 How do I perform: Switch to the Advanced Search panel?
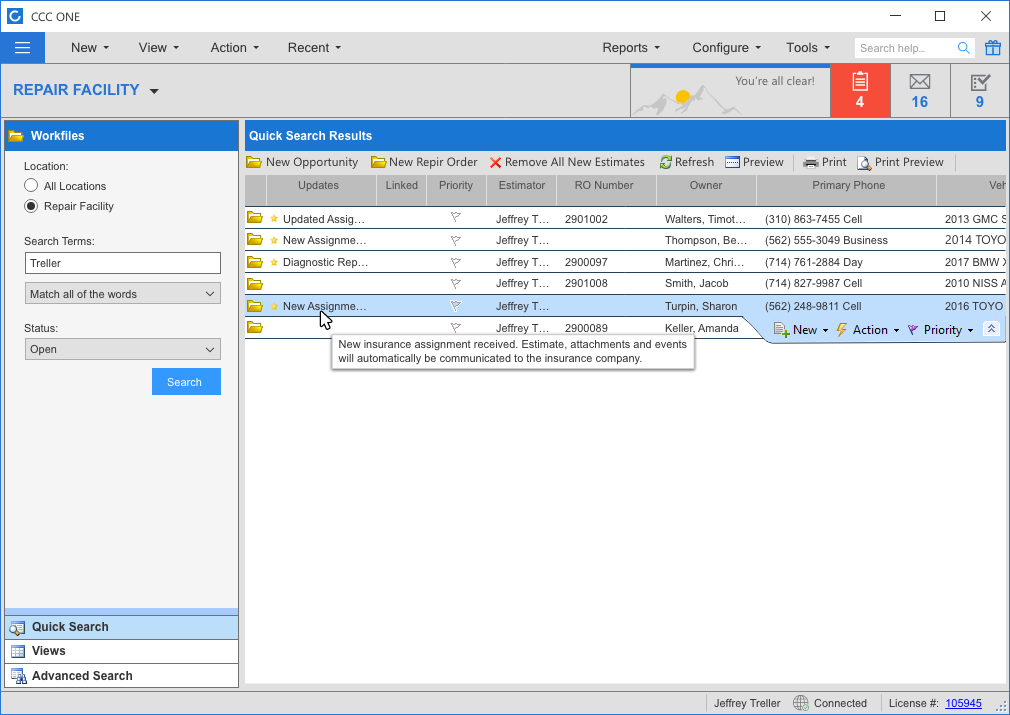point(121,676)
